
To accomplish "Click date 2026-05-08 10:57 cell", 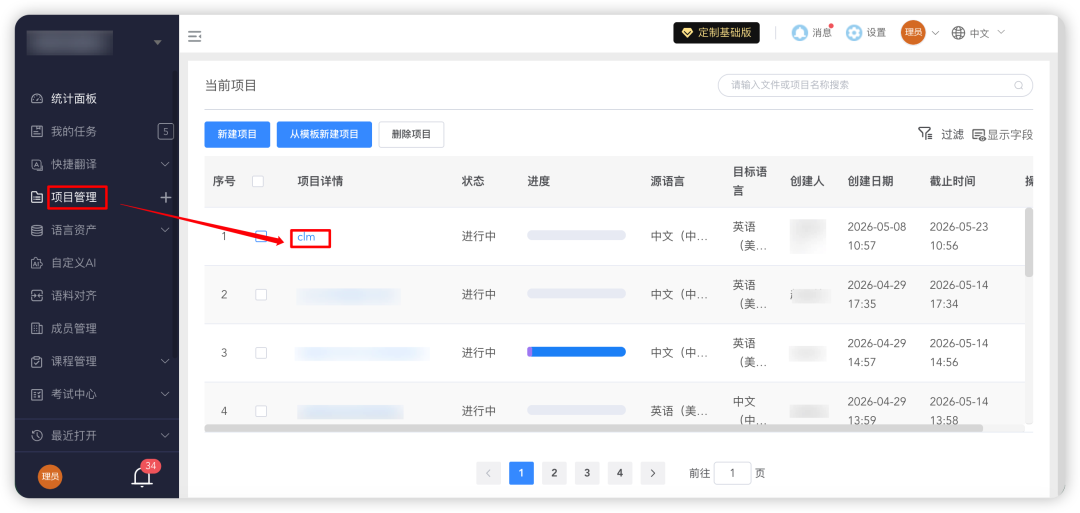I will pyautogui.click(x=877, y=236).
